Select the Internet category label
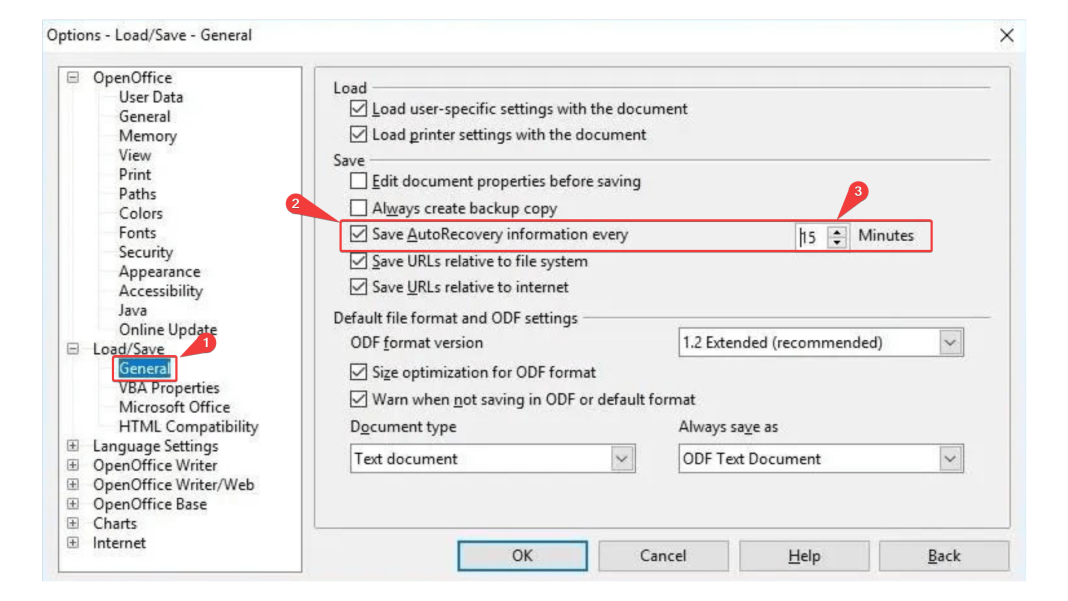The image size is (1068, 601). click(119, 543)
